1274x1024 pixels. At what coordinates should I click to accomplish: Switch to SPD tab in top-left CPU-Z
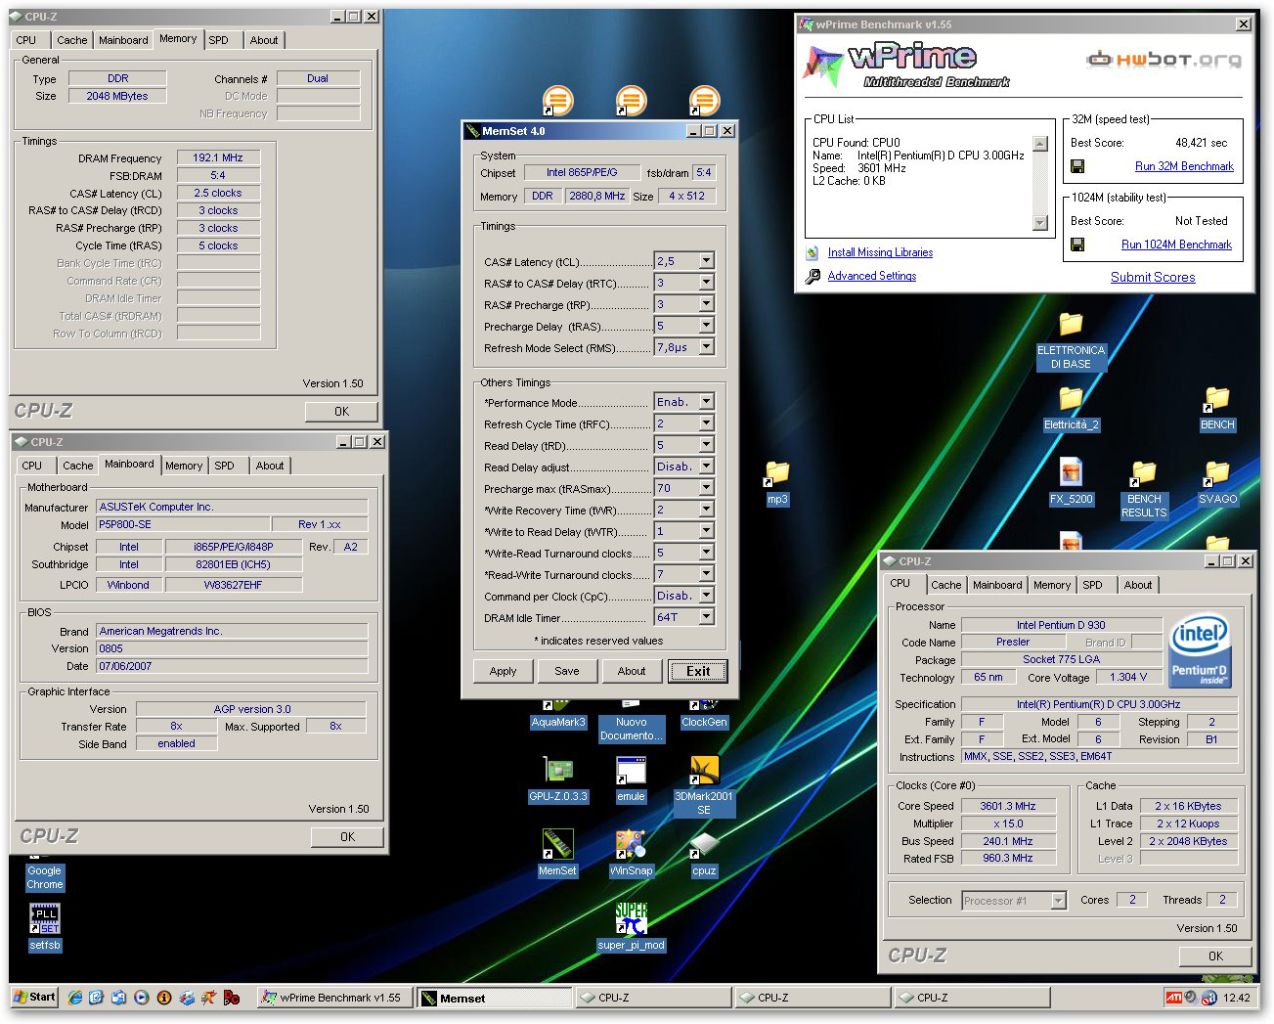(x=220, y=40)
